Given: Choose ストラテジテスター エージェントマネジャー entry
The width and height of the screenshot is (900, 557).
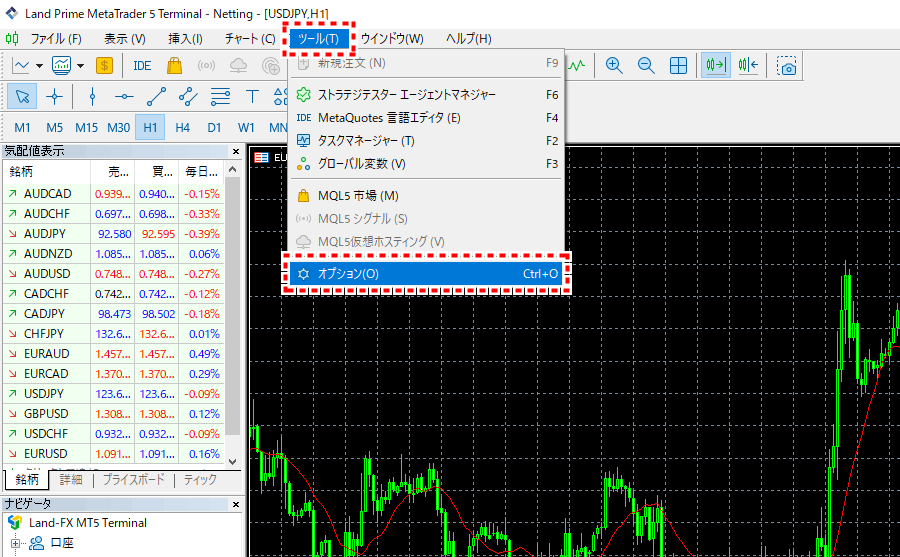Looking at the screenshot, I should point(426,95).
